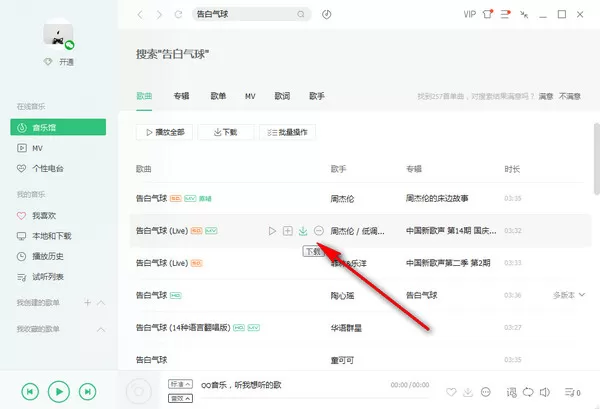Open 个性电台 in sidebar
The width and height of the screenshot is (600, 409).
click(40, 168)
